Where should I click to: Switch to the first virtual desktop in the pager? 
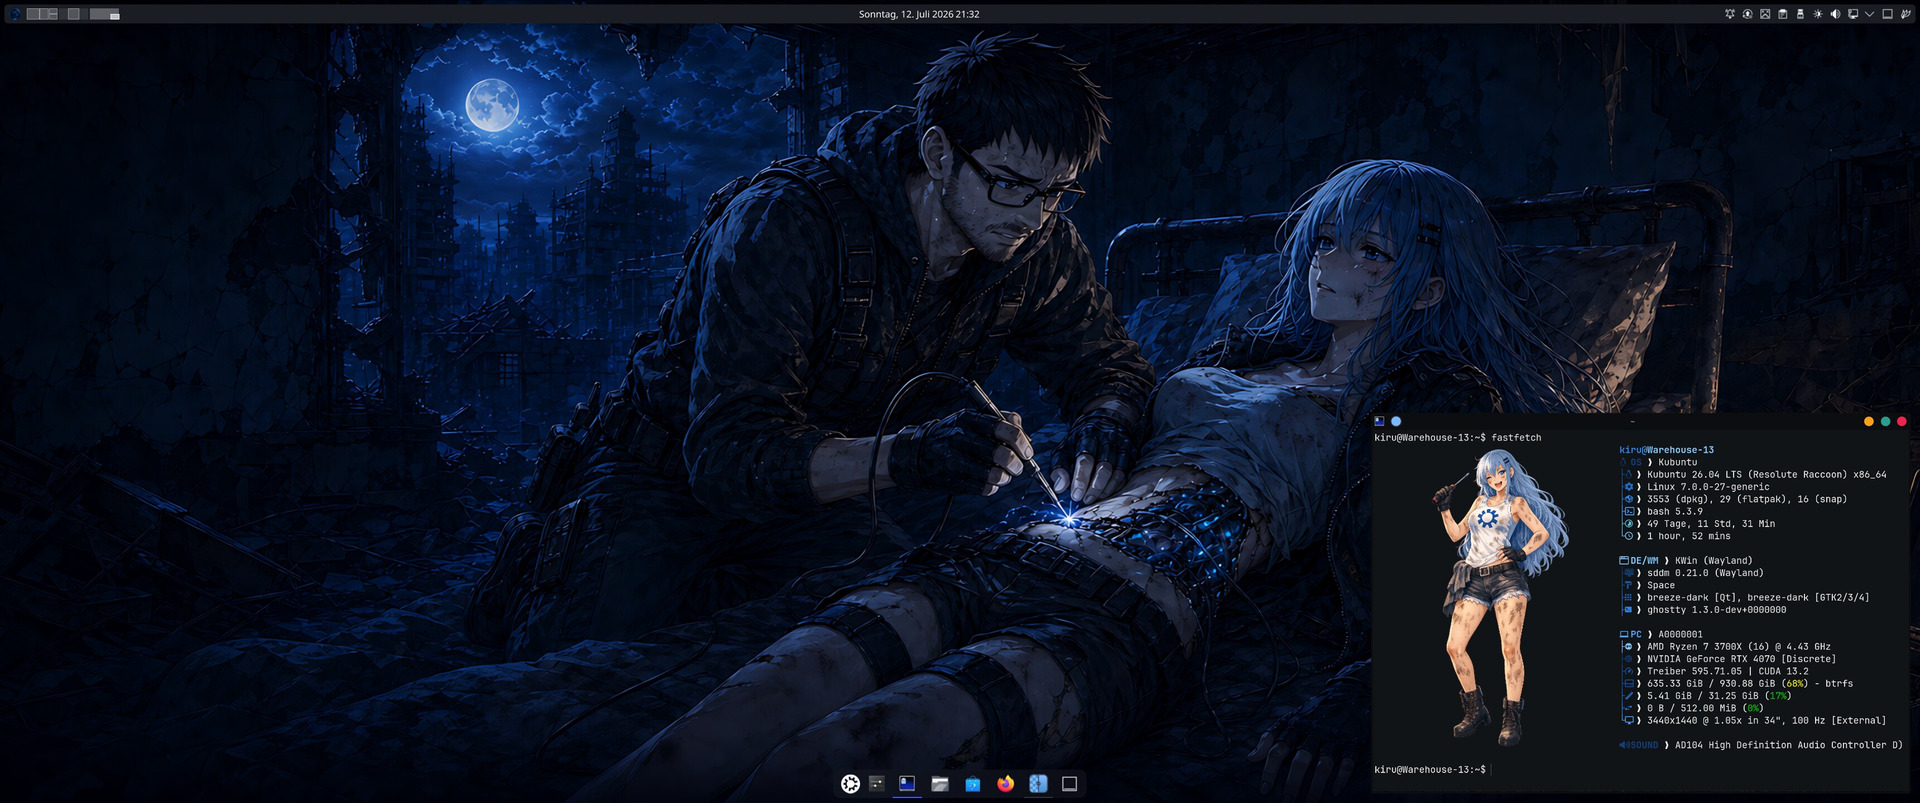pos(42,14)
